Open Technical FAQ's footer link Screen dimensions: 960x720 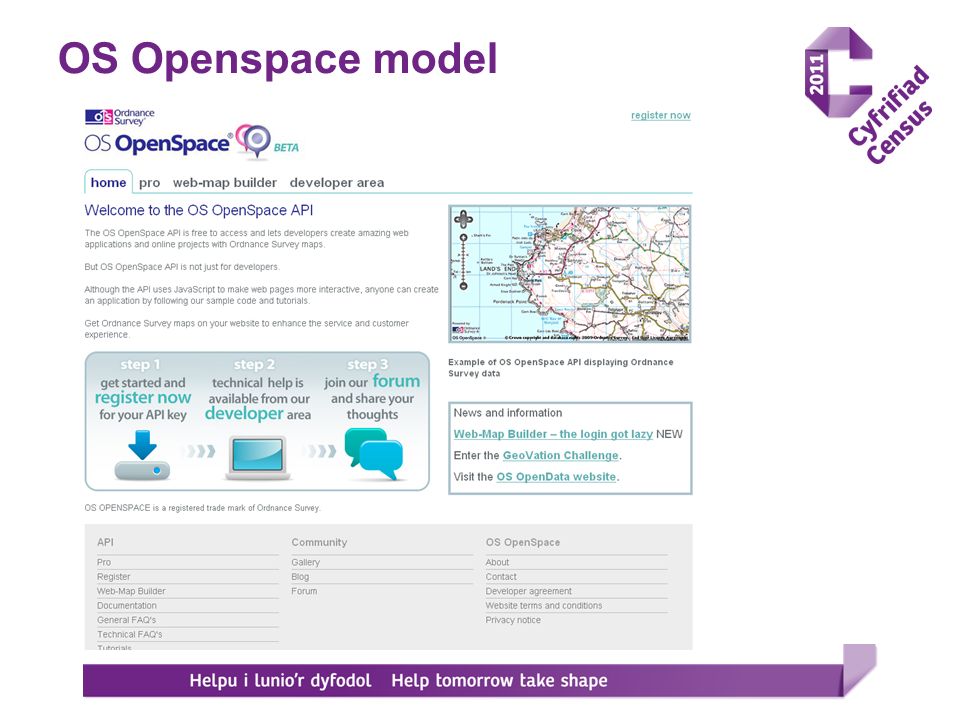pos(130,635)
